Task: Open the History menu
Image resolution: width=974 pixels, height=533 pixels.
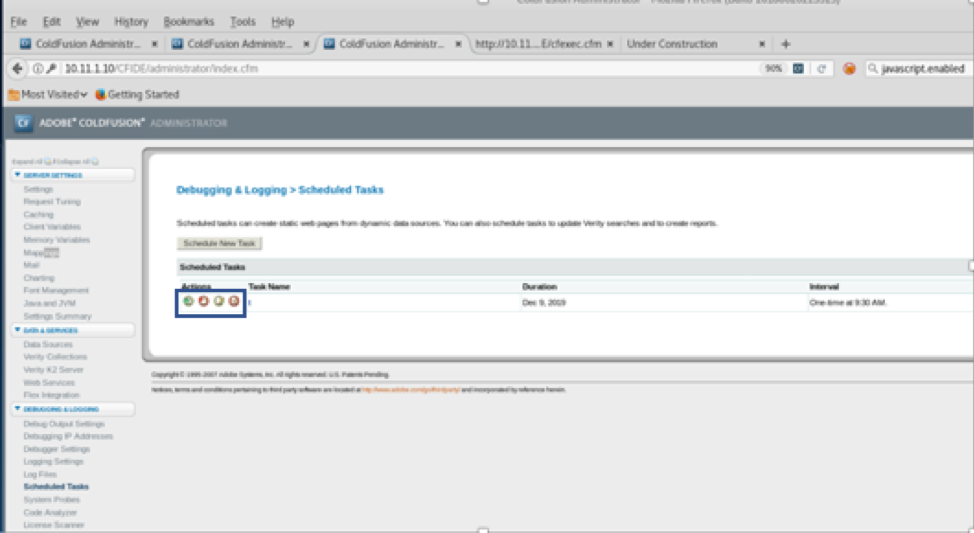Action: pyautogui.click(x=131, y=22)
